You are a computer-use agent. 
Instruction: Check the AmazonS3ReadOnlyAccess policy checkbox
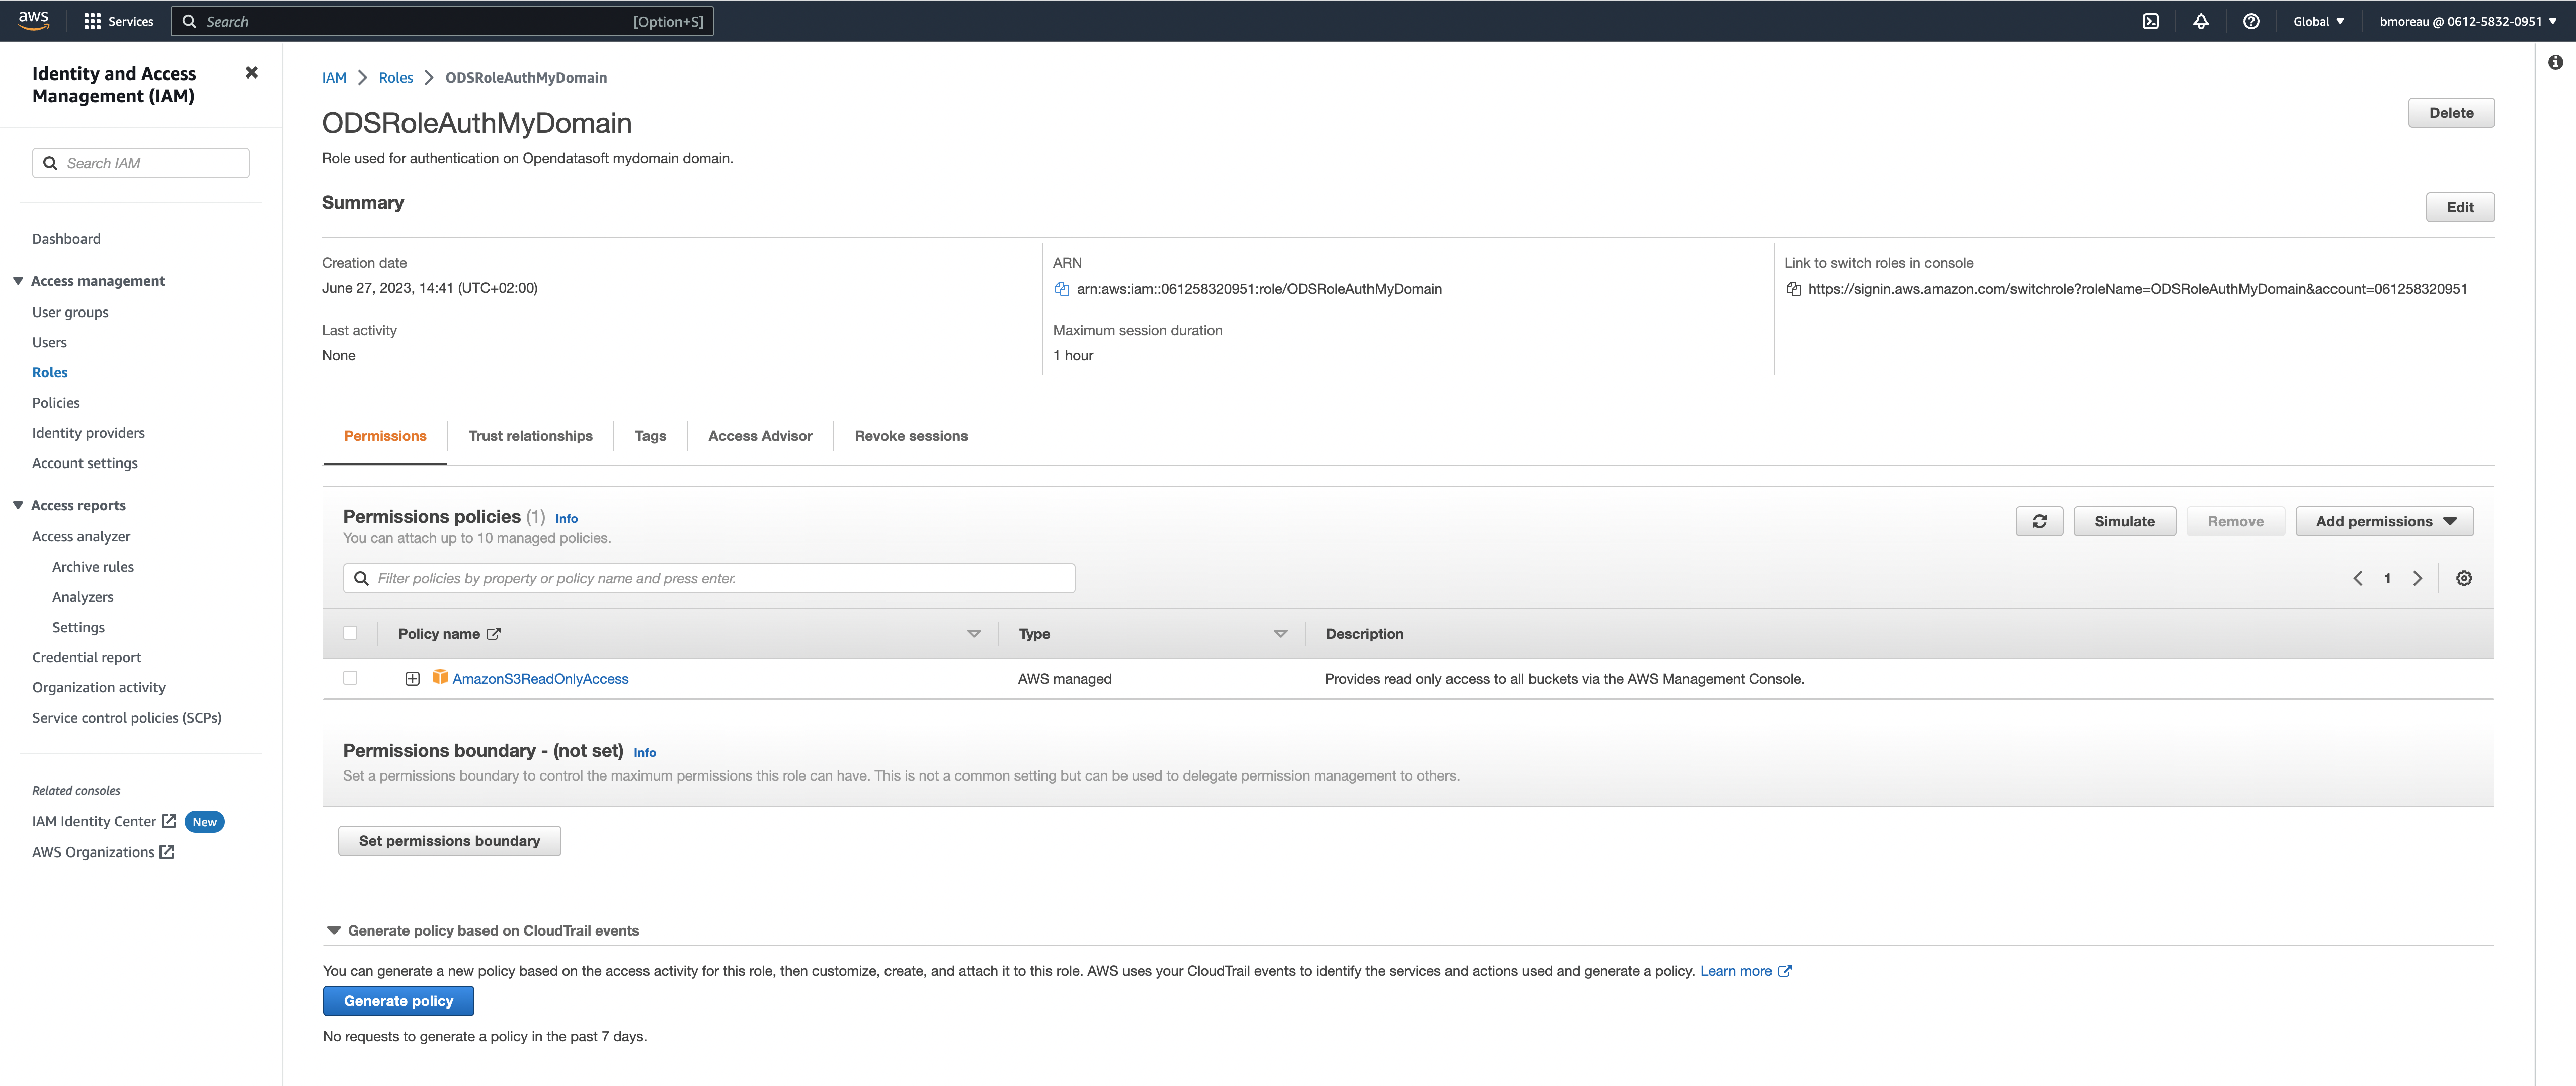pyautogui.click(x=350, y=678)
